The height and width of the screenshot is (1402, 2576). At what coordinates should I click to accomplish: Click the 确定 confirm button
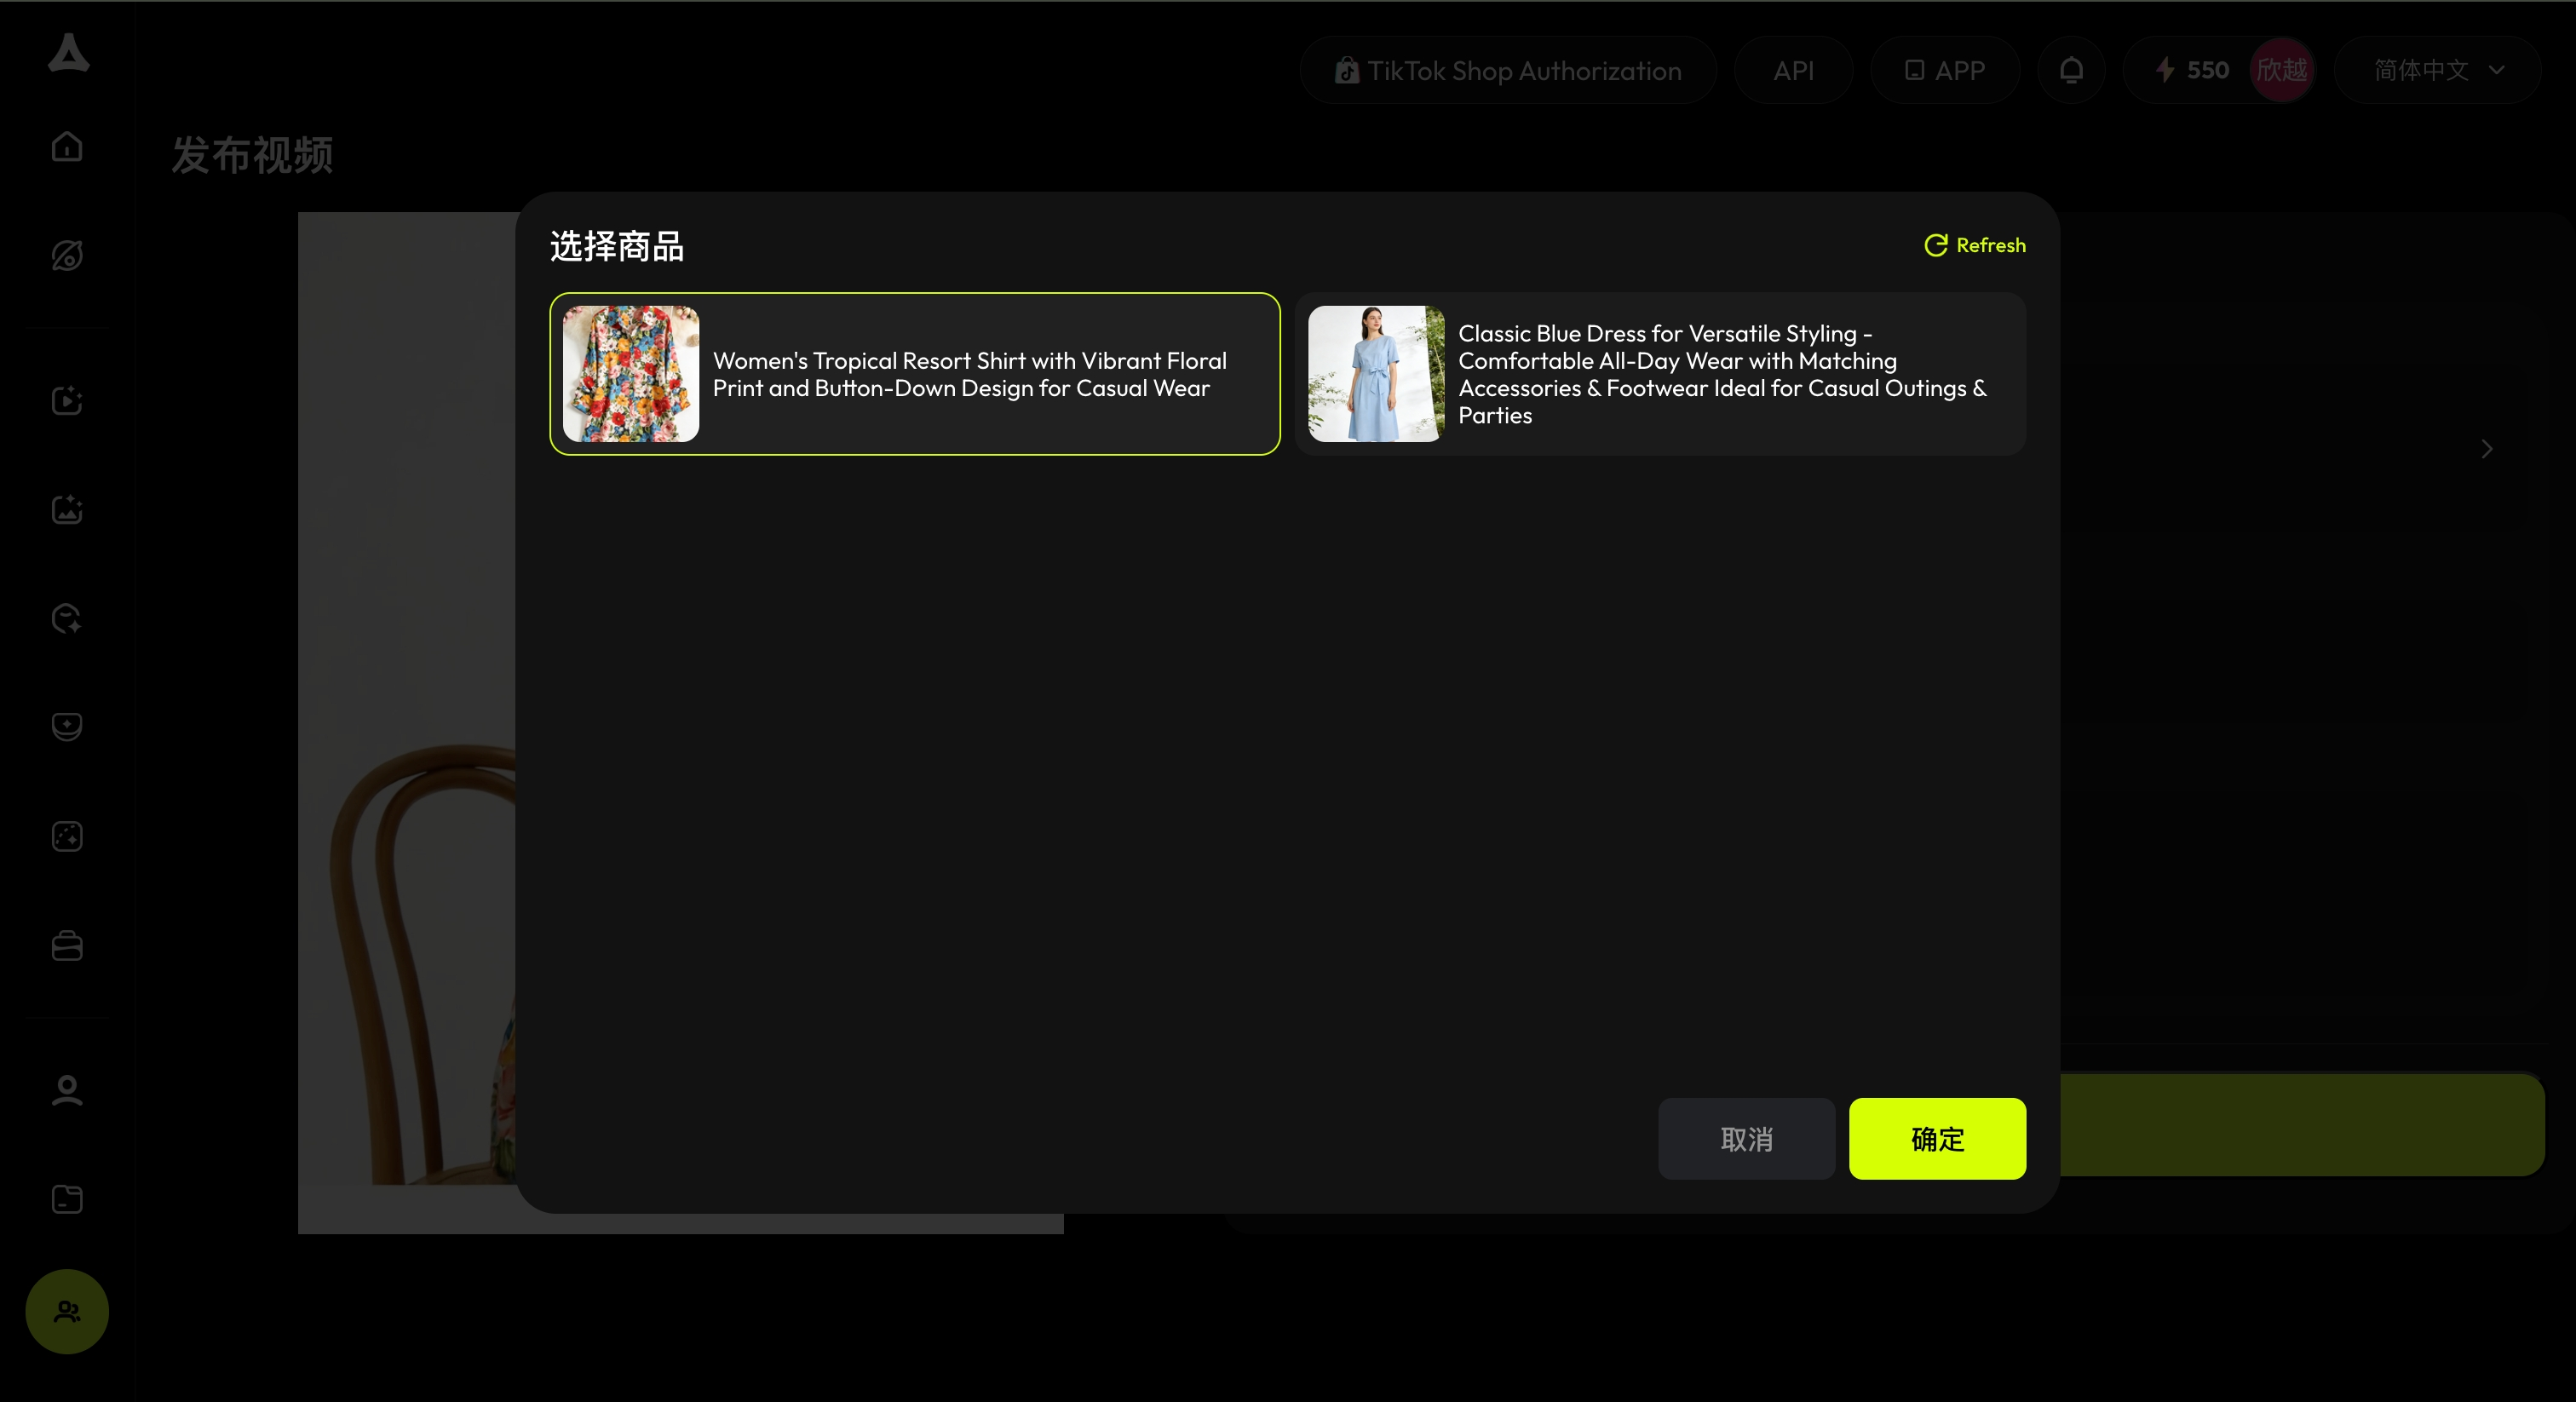pyautogui.click(x=1937, y=1139)
